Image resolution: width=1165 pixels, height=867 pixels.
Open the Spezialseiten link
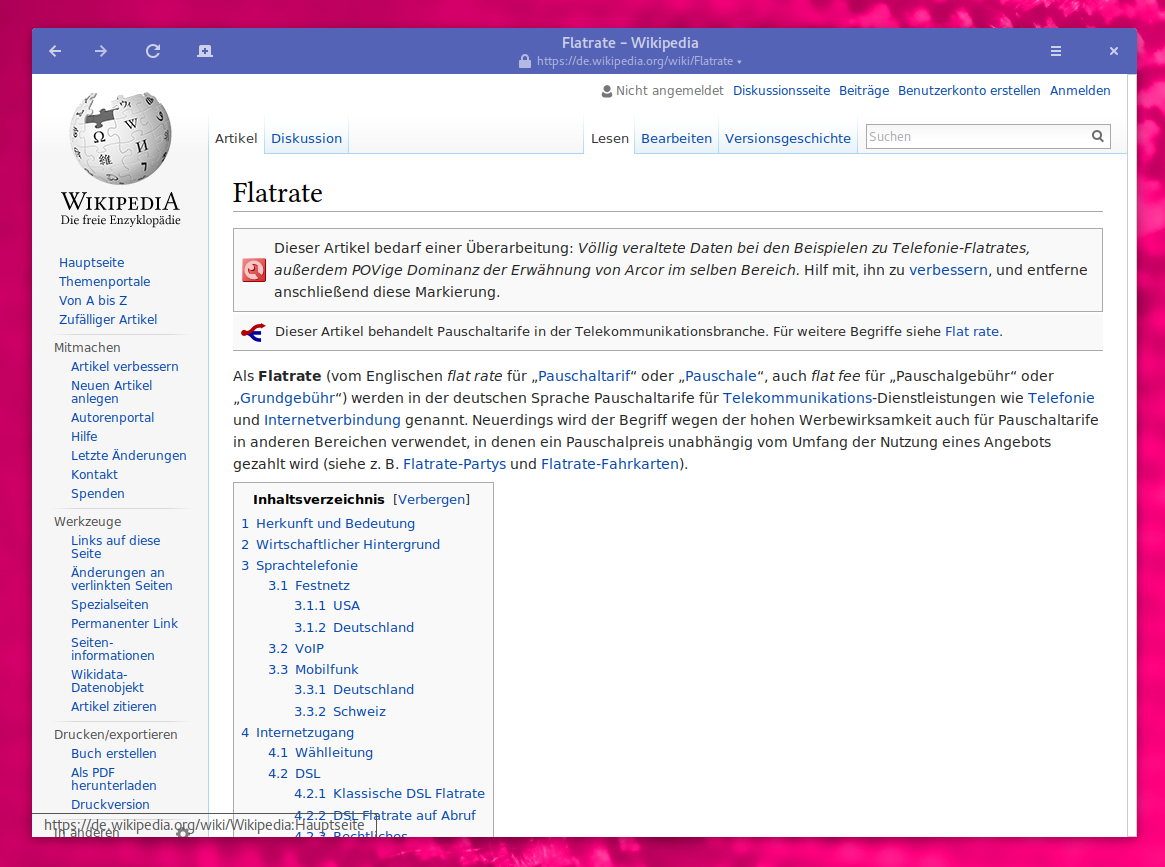coord(109,605)
